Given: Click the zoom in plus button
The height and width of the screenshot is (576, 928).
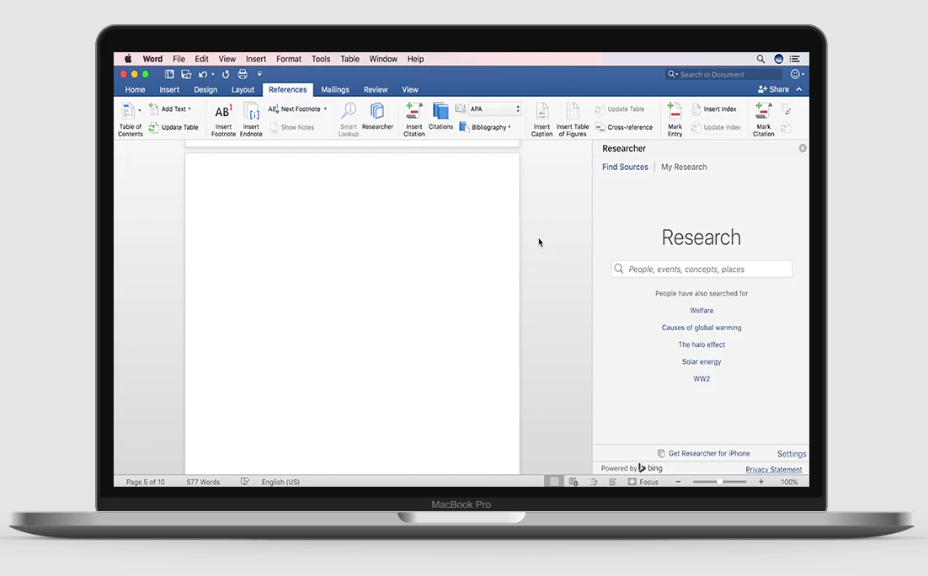Looking at the screenshot, I should 761,482.
